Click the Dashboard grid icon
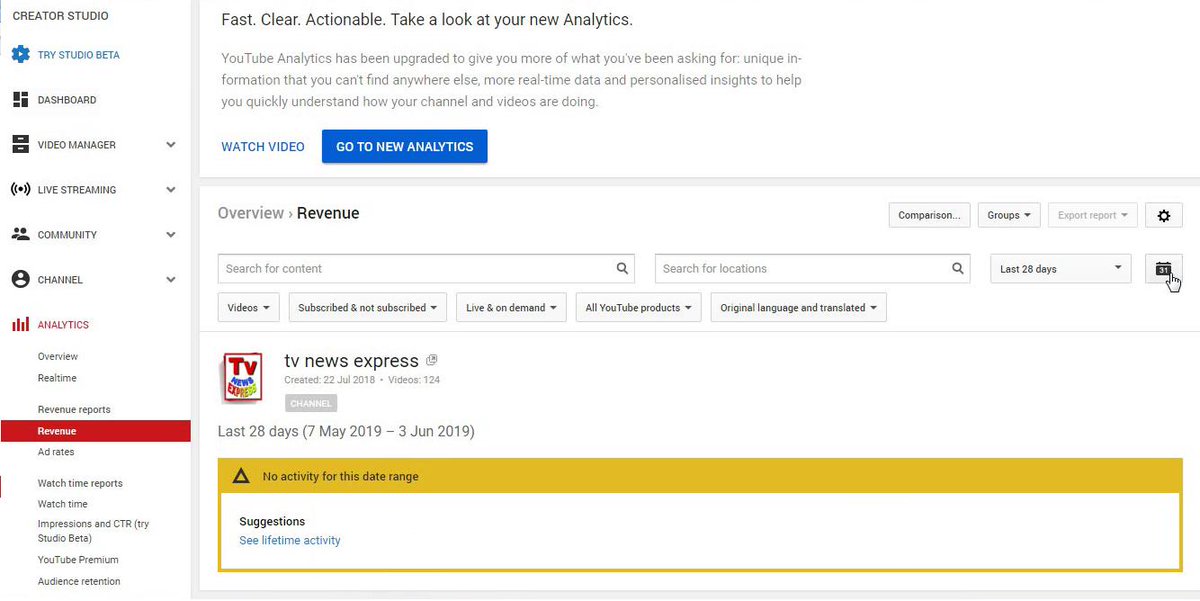The image size is (1200, 601). coord(20,100)
